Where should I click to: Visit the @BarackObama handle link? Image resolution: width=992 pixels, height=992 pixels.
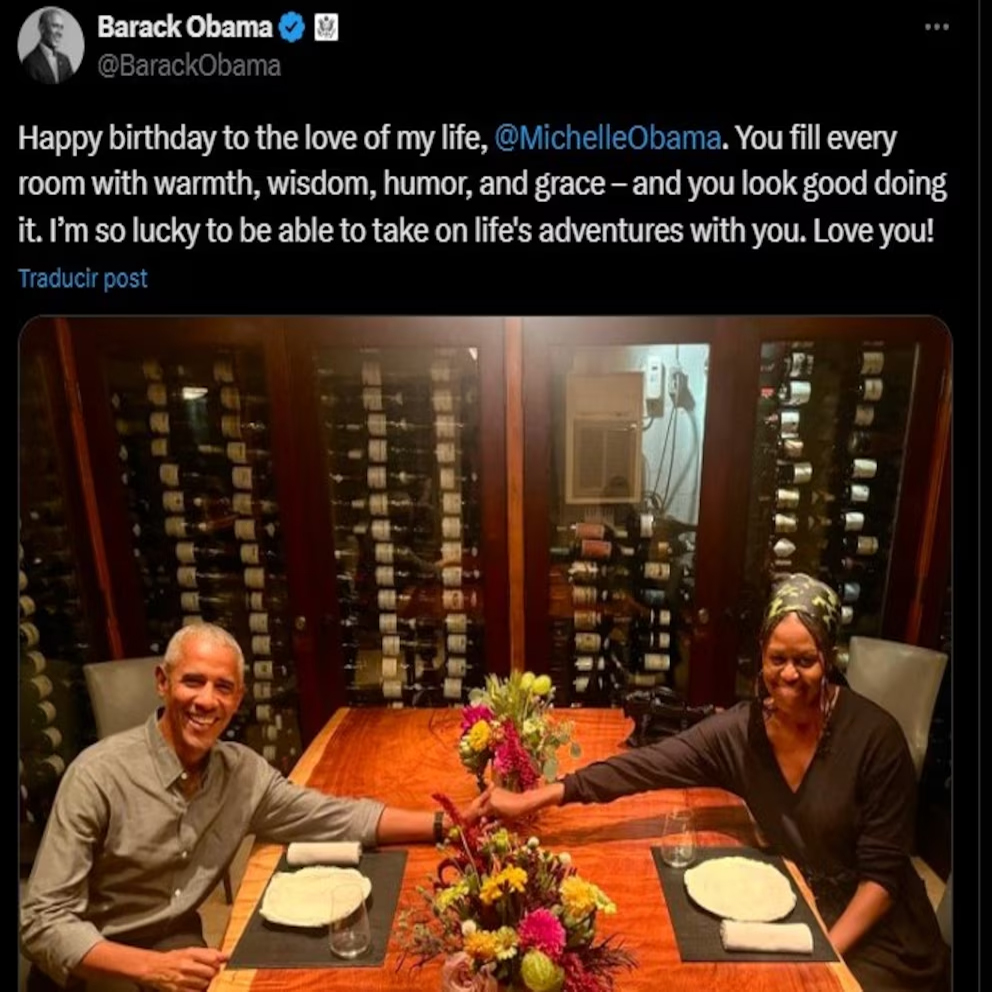pyautogui.click(x=189, y=66)
